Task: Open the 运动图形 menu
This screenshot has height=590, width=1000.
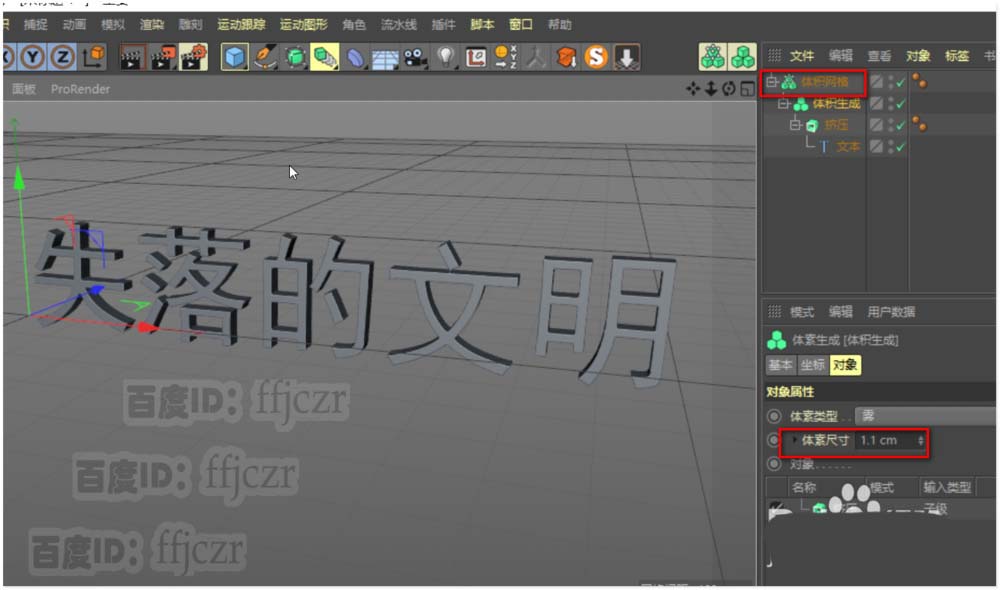Action: point(303,24)
